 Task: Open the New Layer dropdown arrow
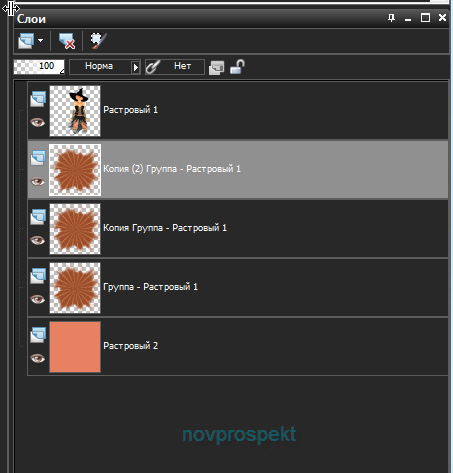(x=41, y=41)
